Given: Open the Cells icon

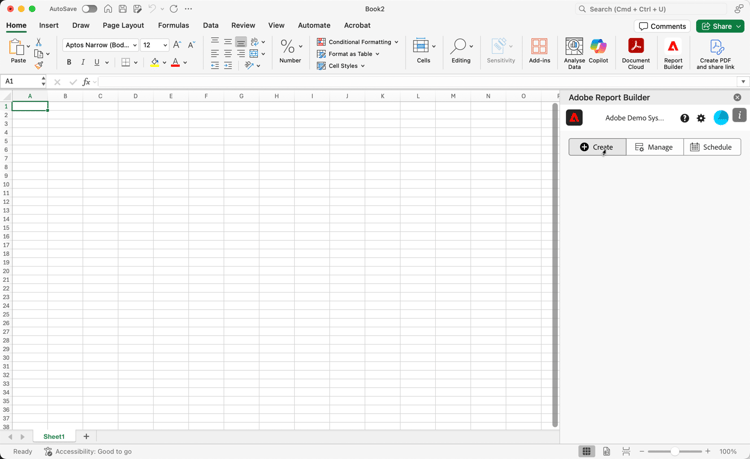Looking at the screenshot, I should 421,46.
